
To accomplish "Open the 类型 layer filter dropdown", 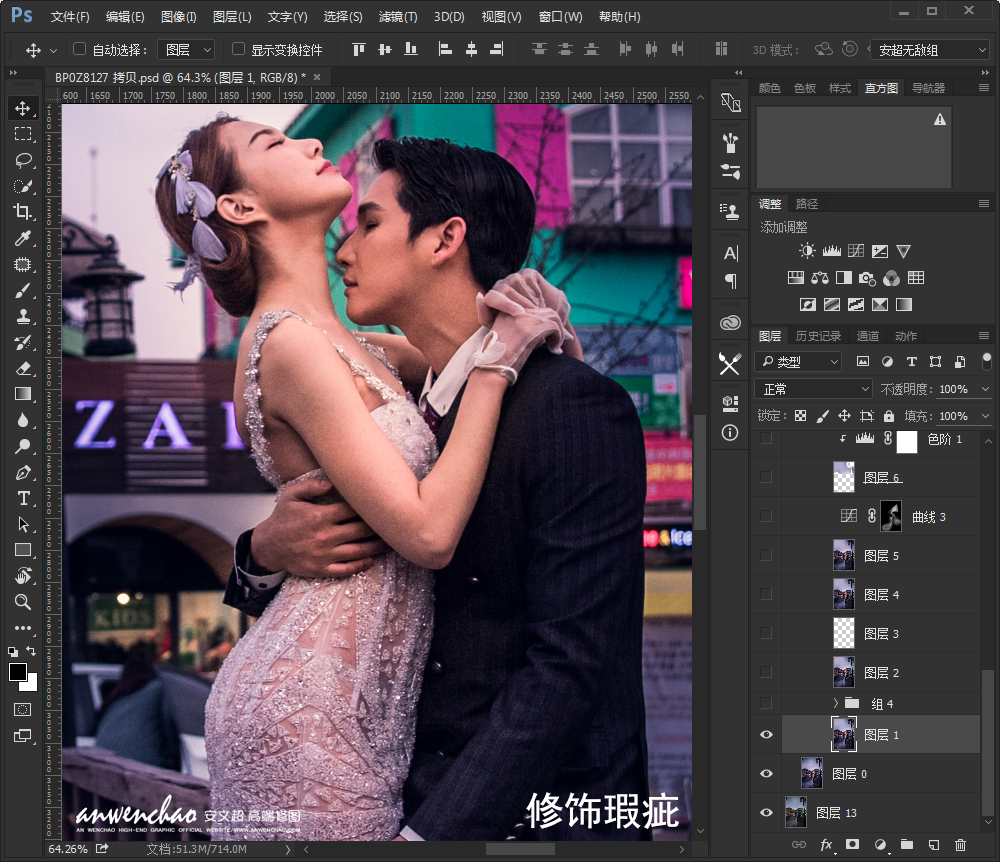I will [798, 362].
